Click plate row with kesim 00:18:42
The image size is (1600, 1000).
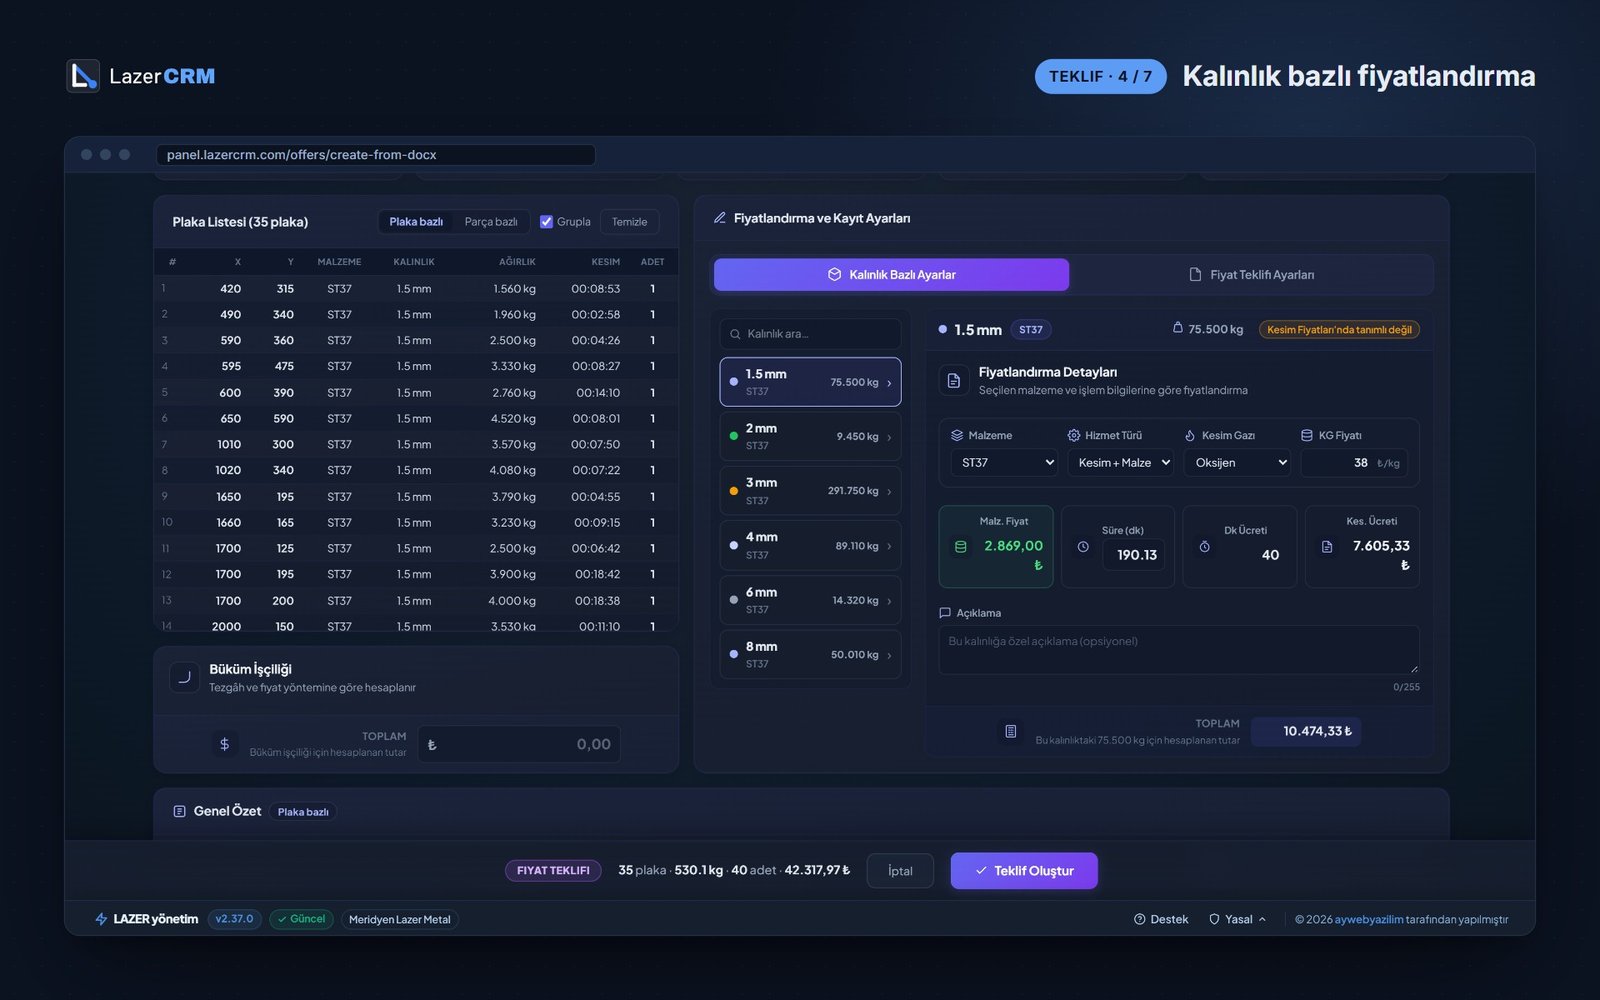[416, 574]
